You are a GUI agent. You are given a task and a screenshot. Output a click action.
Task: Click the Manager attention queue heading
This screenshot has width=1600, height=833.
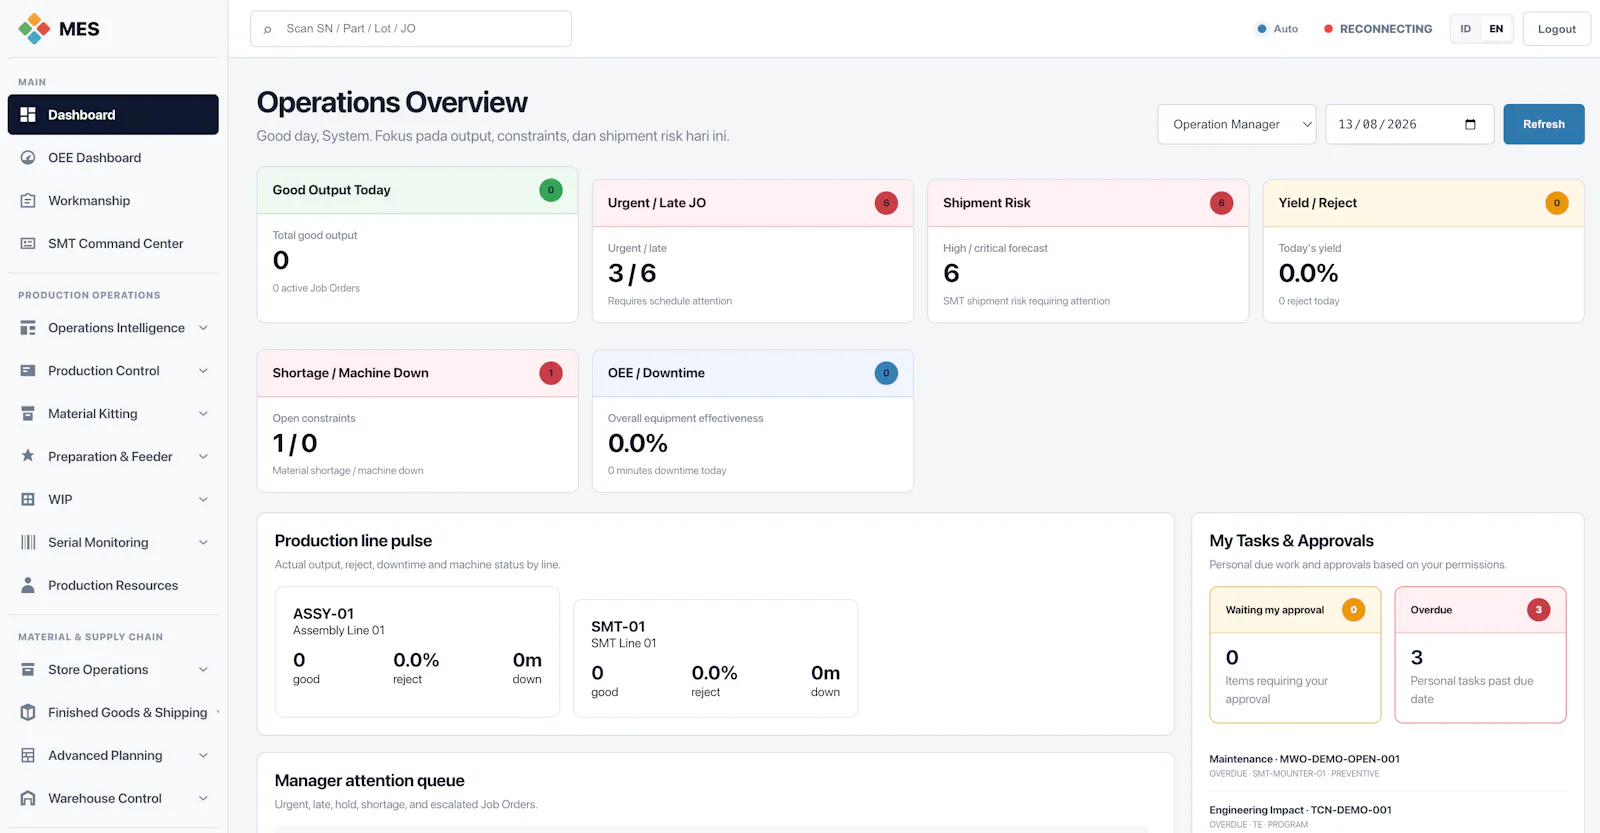point(370,781)
